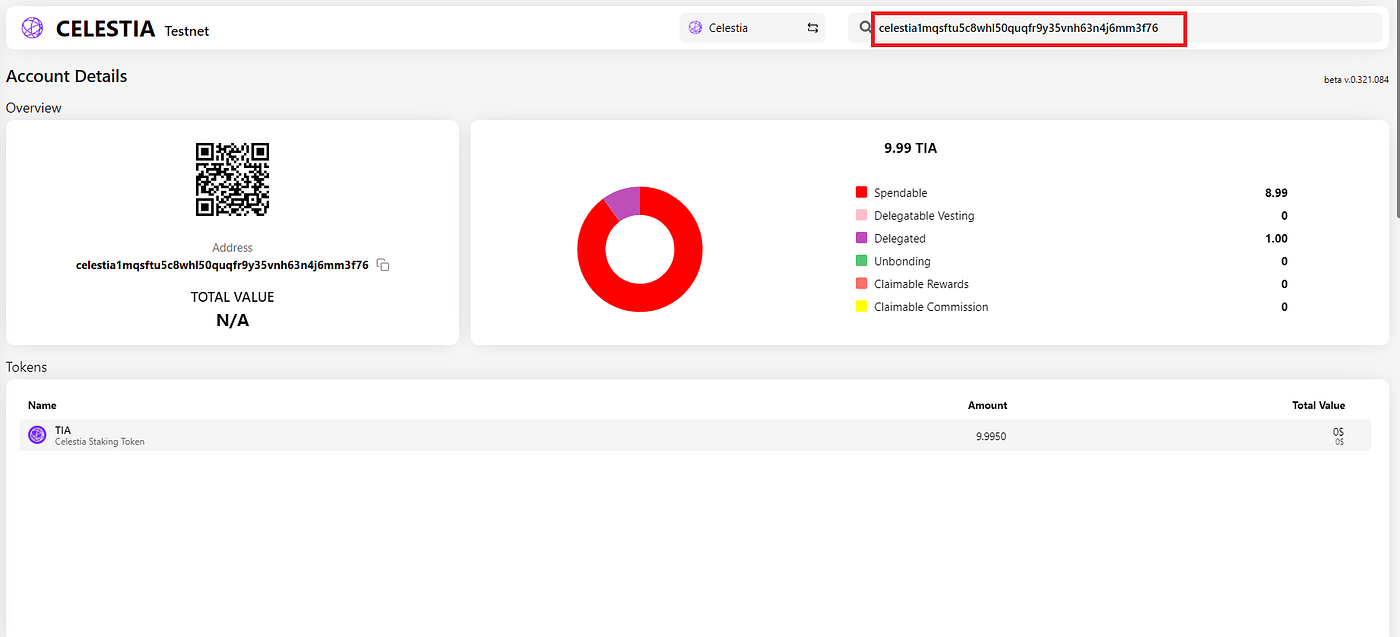Click the pink Delegatable Vesting swatch
This screenshot has height=637, width=1400.
point(861,215)
